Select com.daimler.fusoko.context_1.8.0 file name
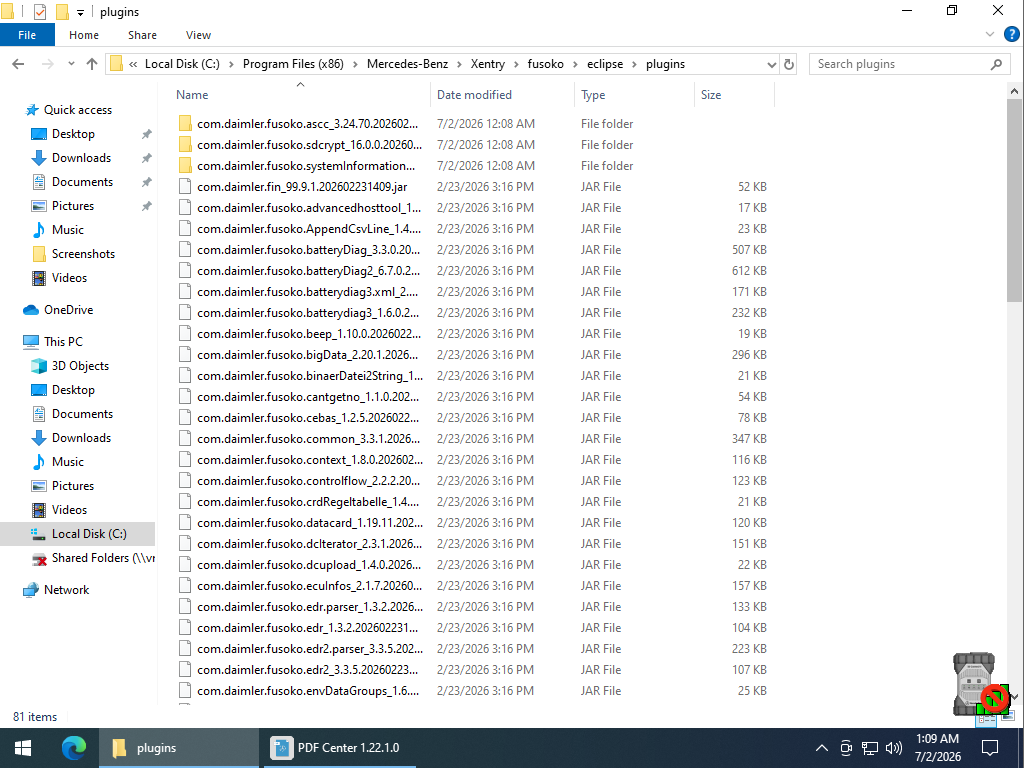Viewport: 1024px width, 768px height. [310, 460]
